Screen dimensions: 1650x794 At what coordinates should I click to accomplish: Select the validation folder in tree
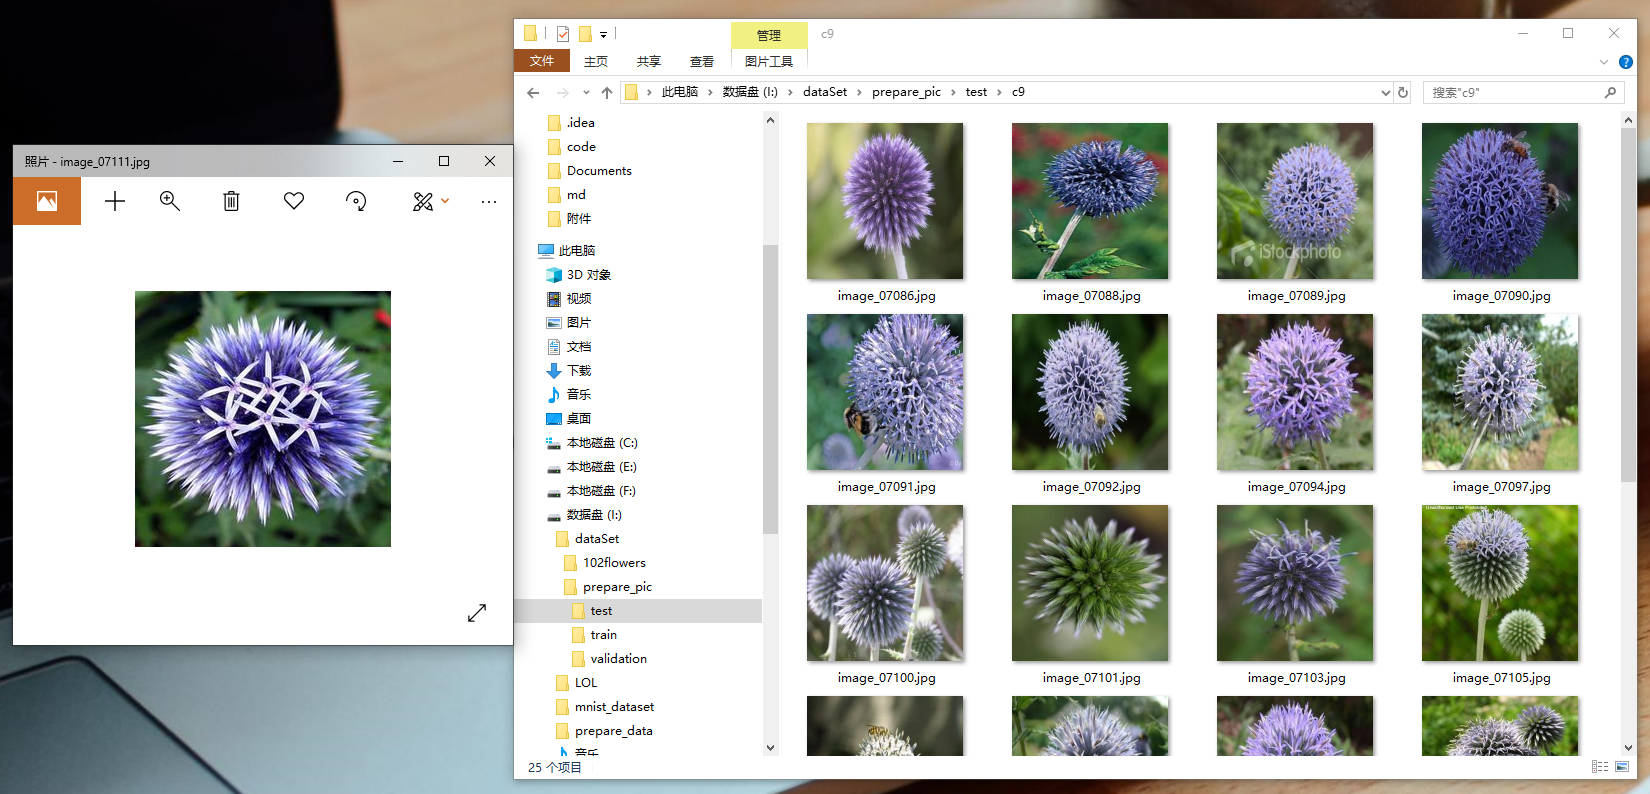click(x=618, y=659)
